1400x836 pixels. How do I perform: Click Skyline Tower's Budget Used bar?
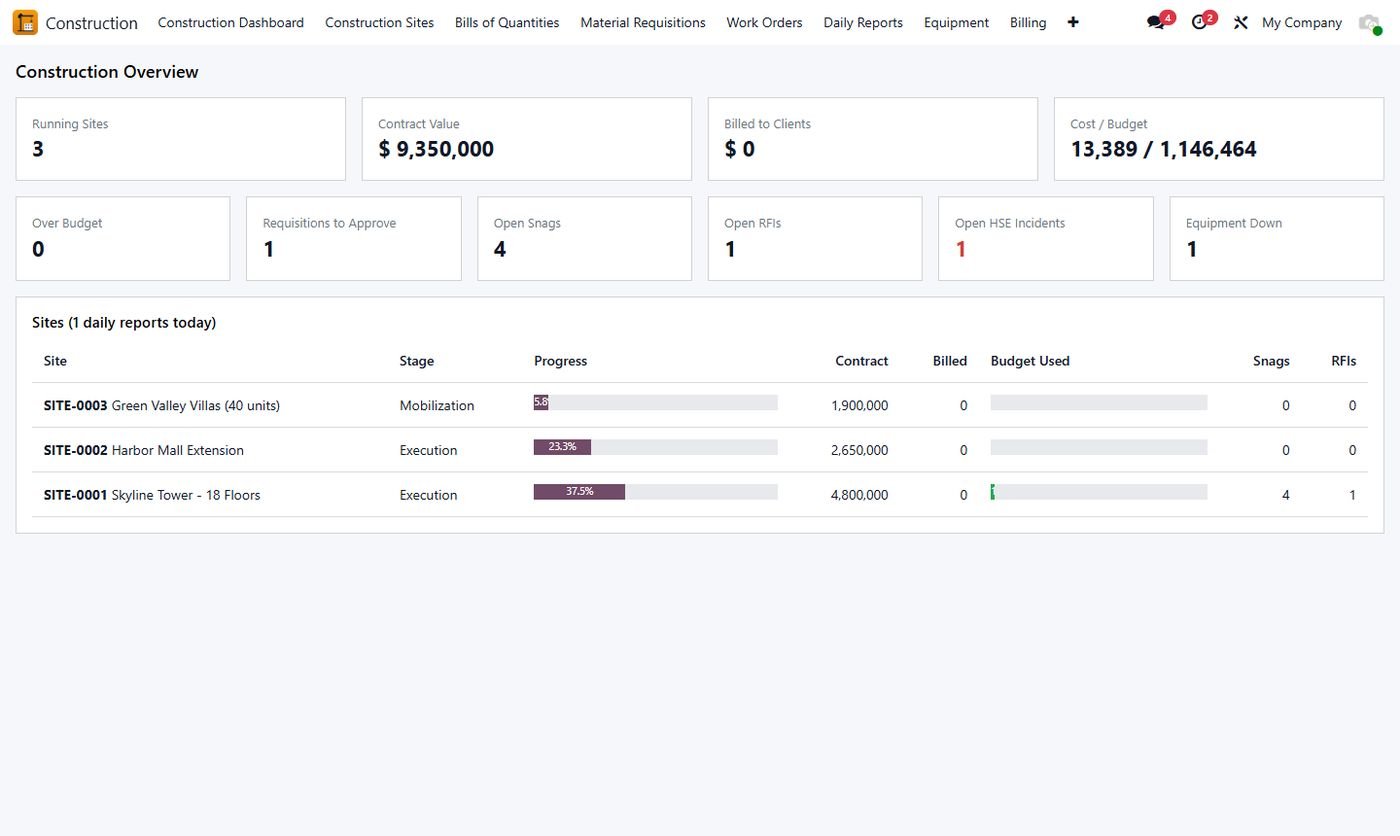tap(1099, 492)
